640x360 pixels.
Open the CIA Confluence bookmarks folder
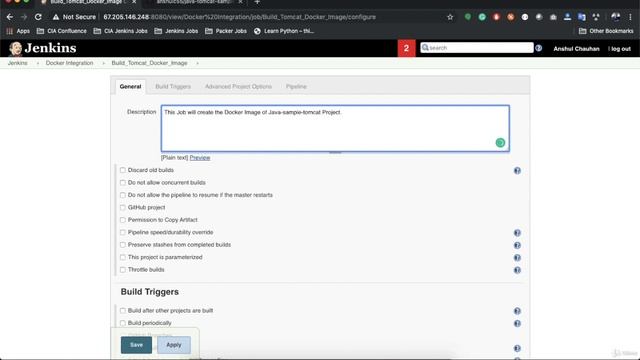click(x=62, y=31)
